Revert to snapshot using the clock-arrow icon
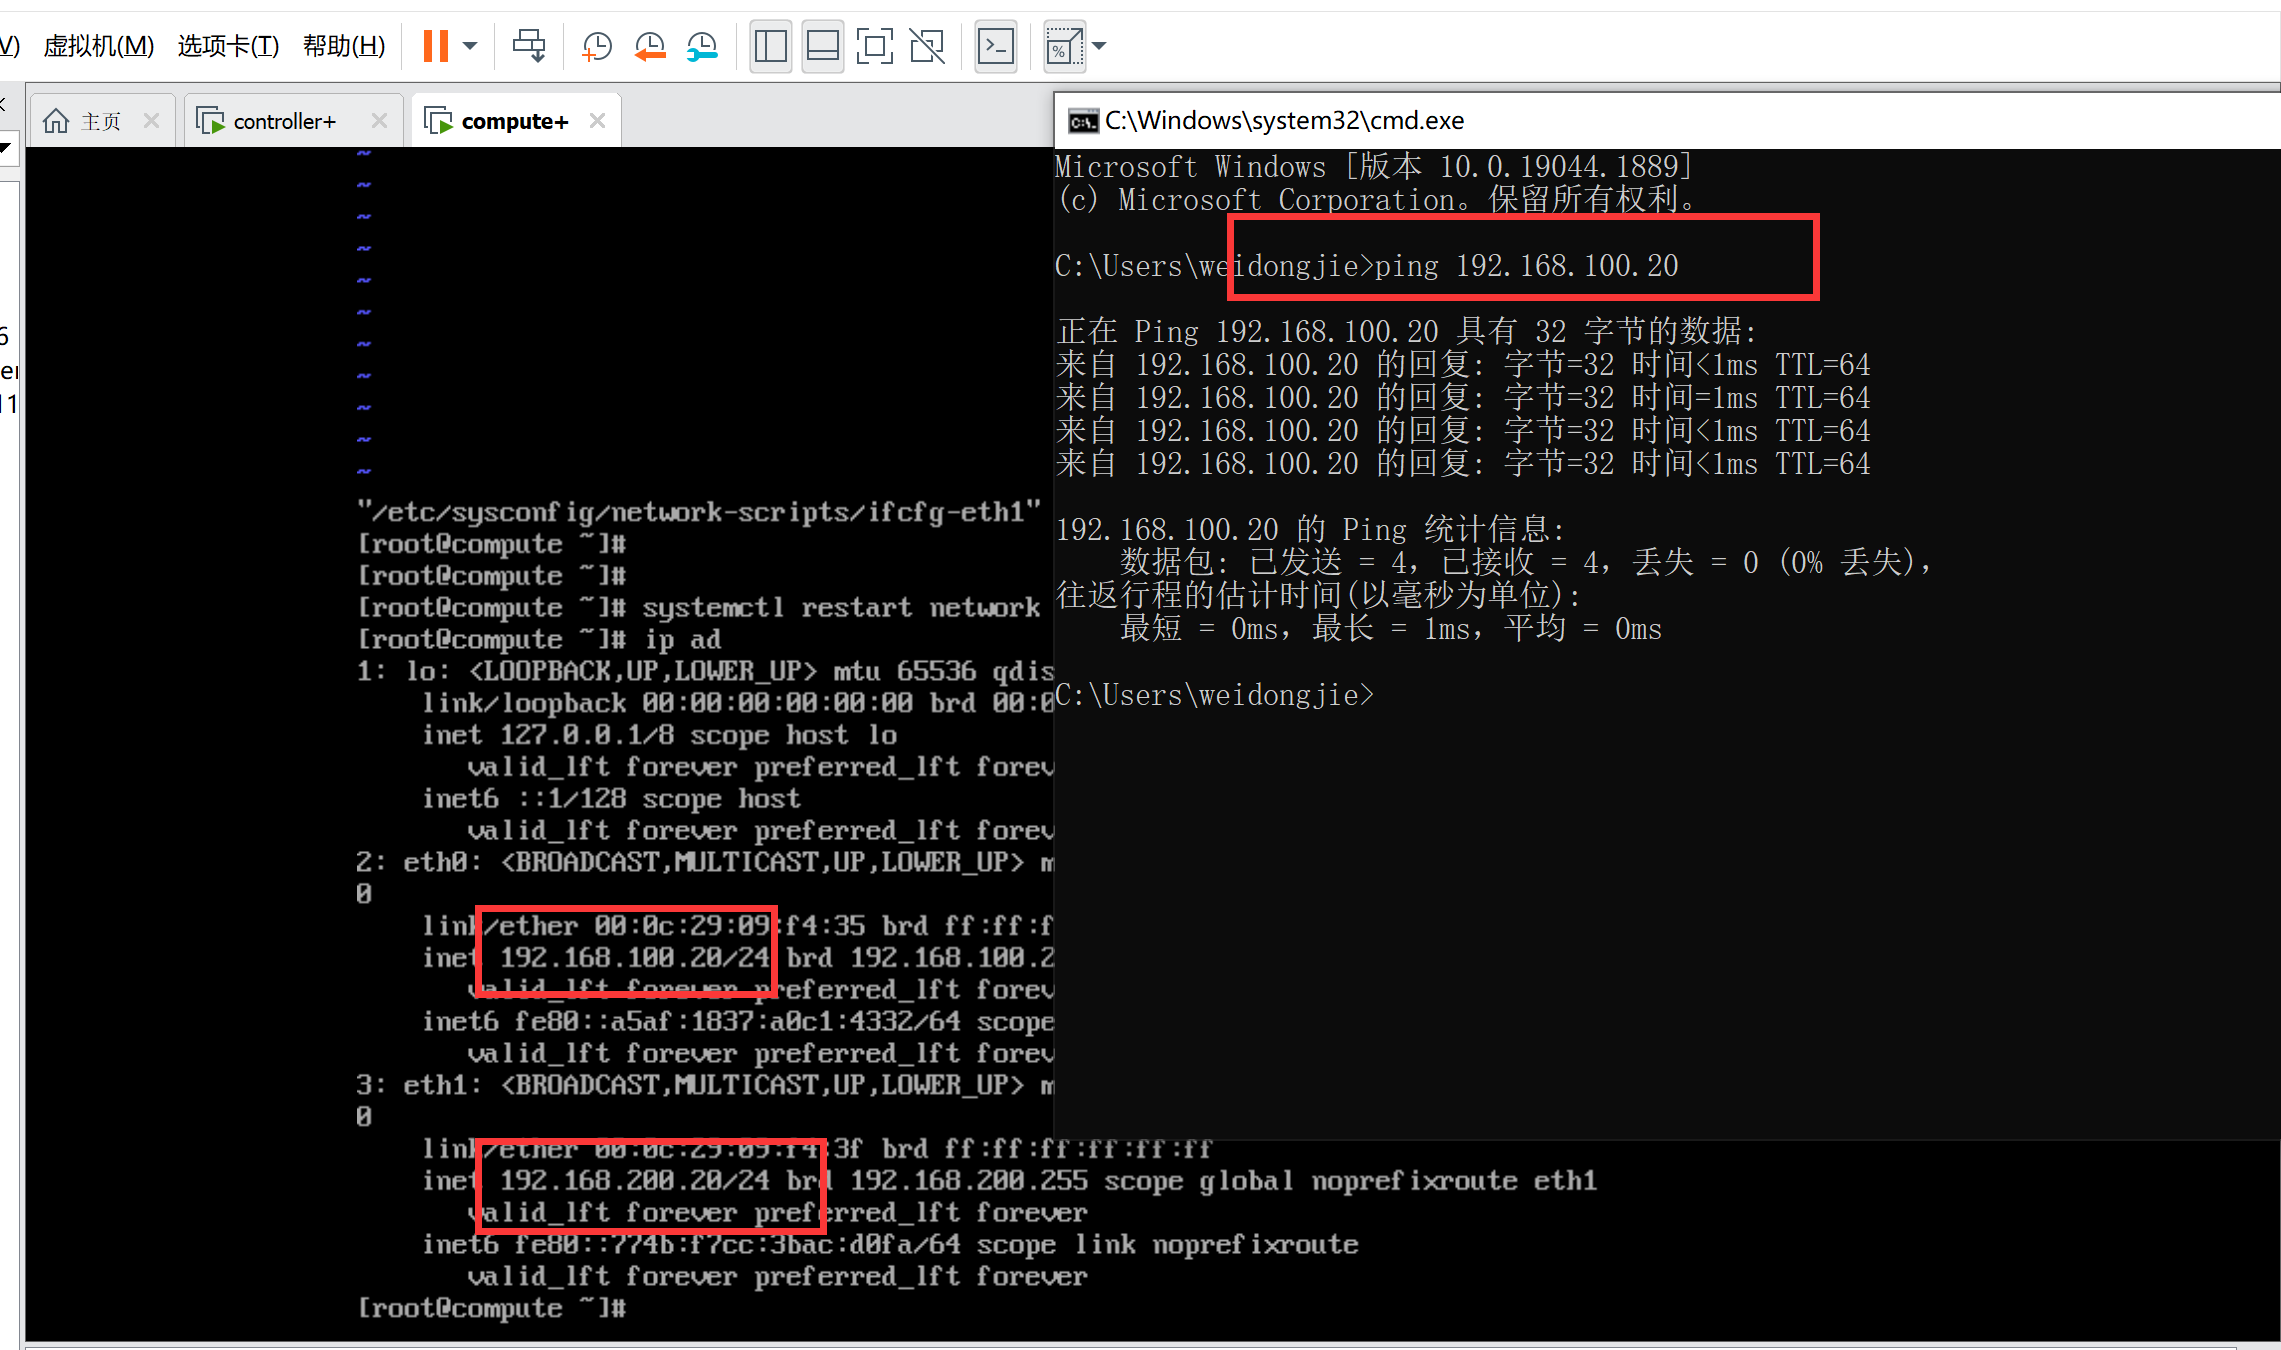The image size is (2281, 1350). pyautogui.click(x=650, y=46)
